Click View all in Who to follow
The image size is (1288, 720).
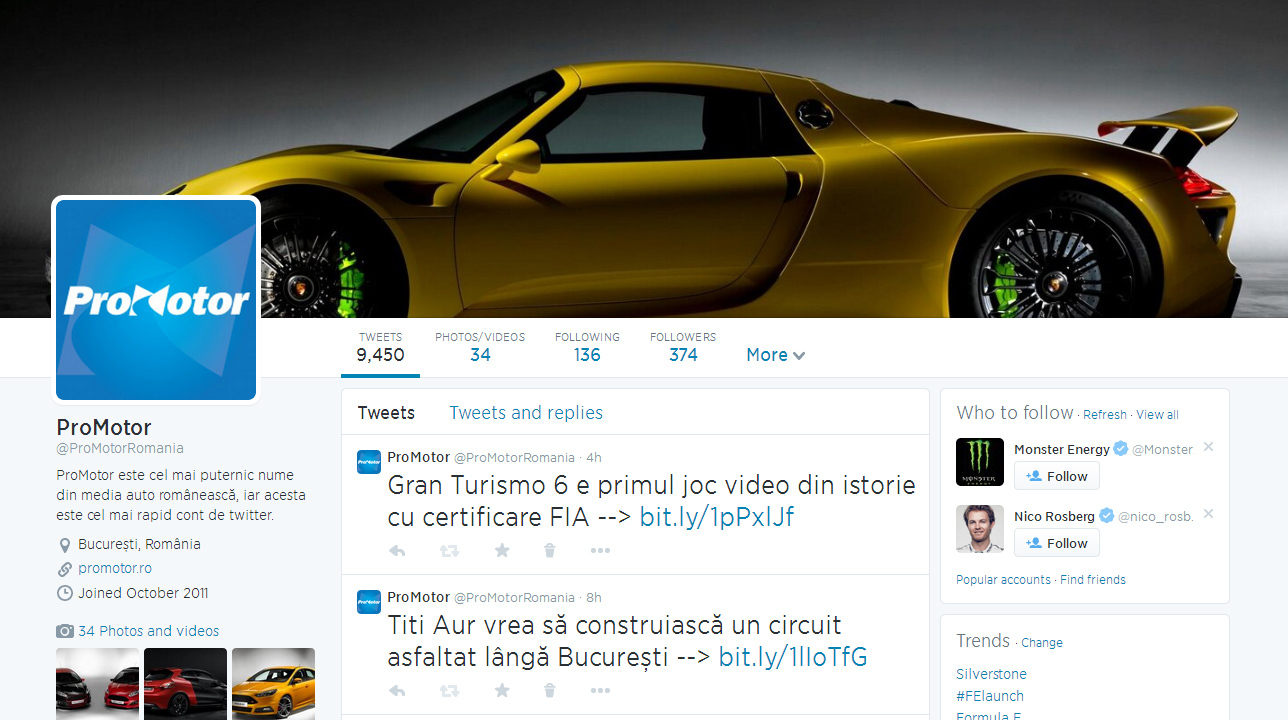pos(1157,415)
